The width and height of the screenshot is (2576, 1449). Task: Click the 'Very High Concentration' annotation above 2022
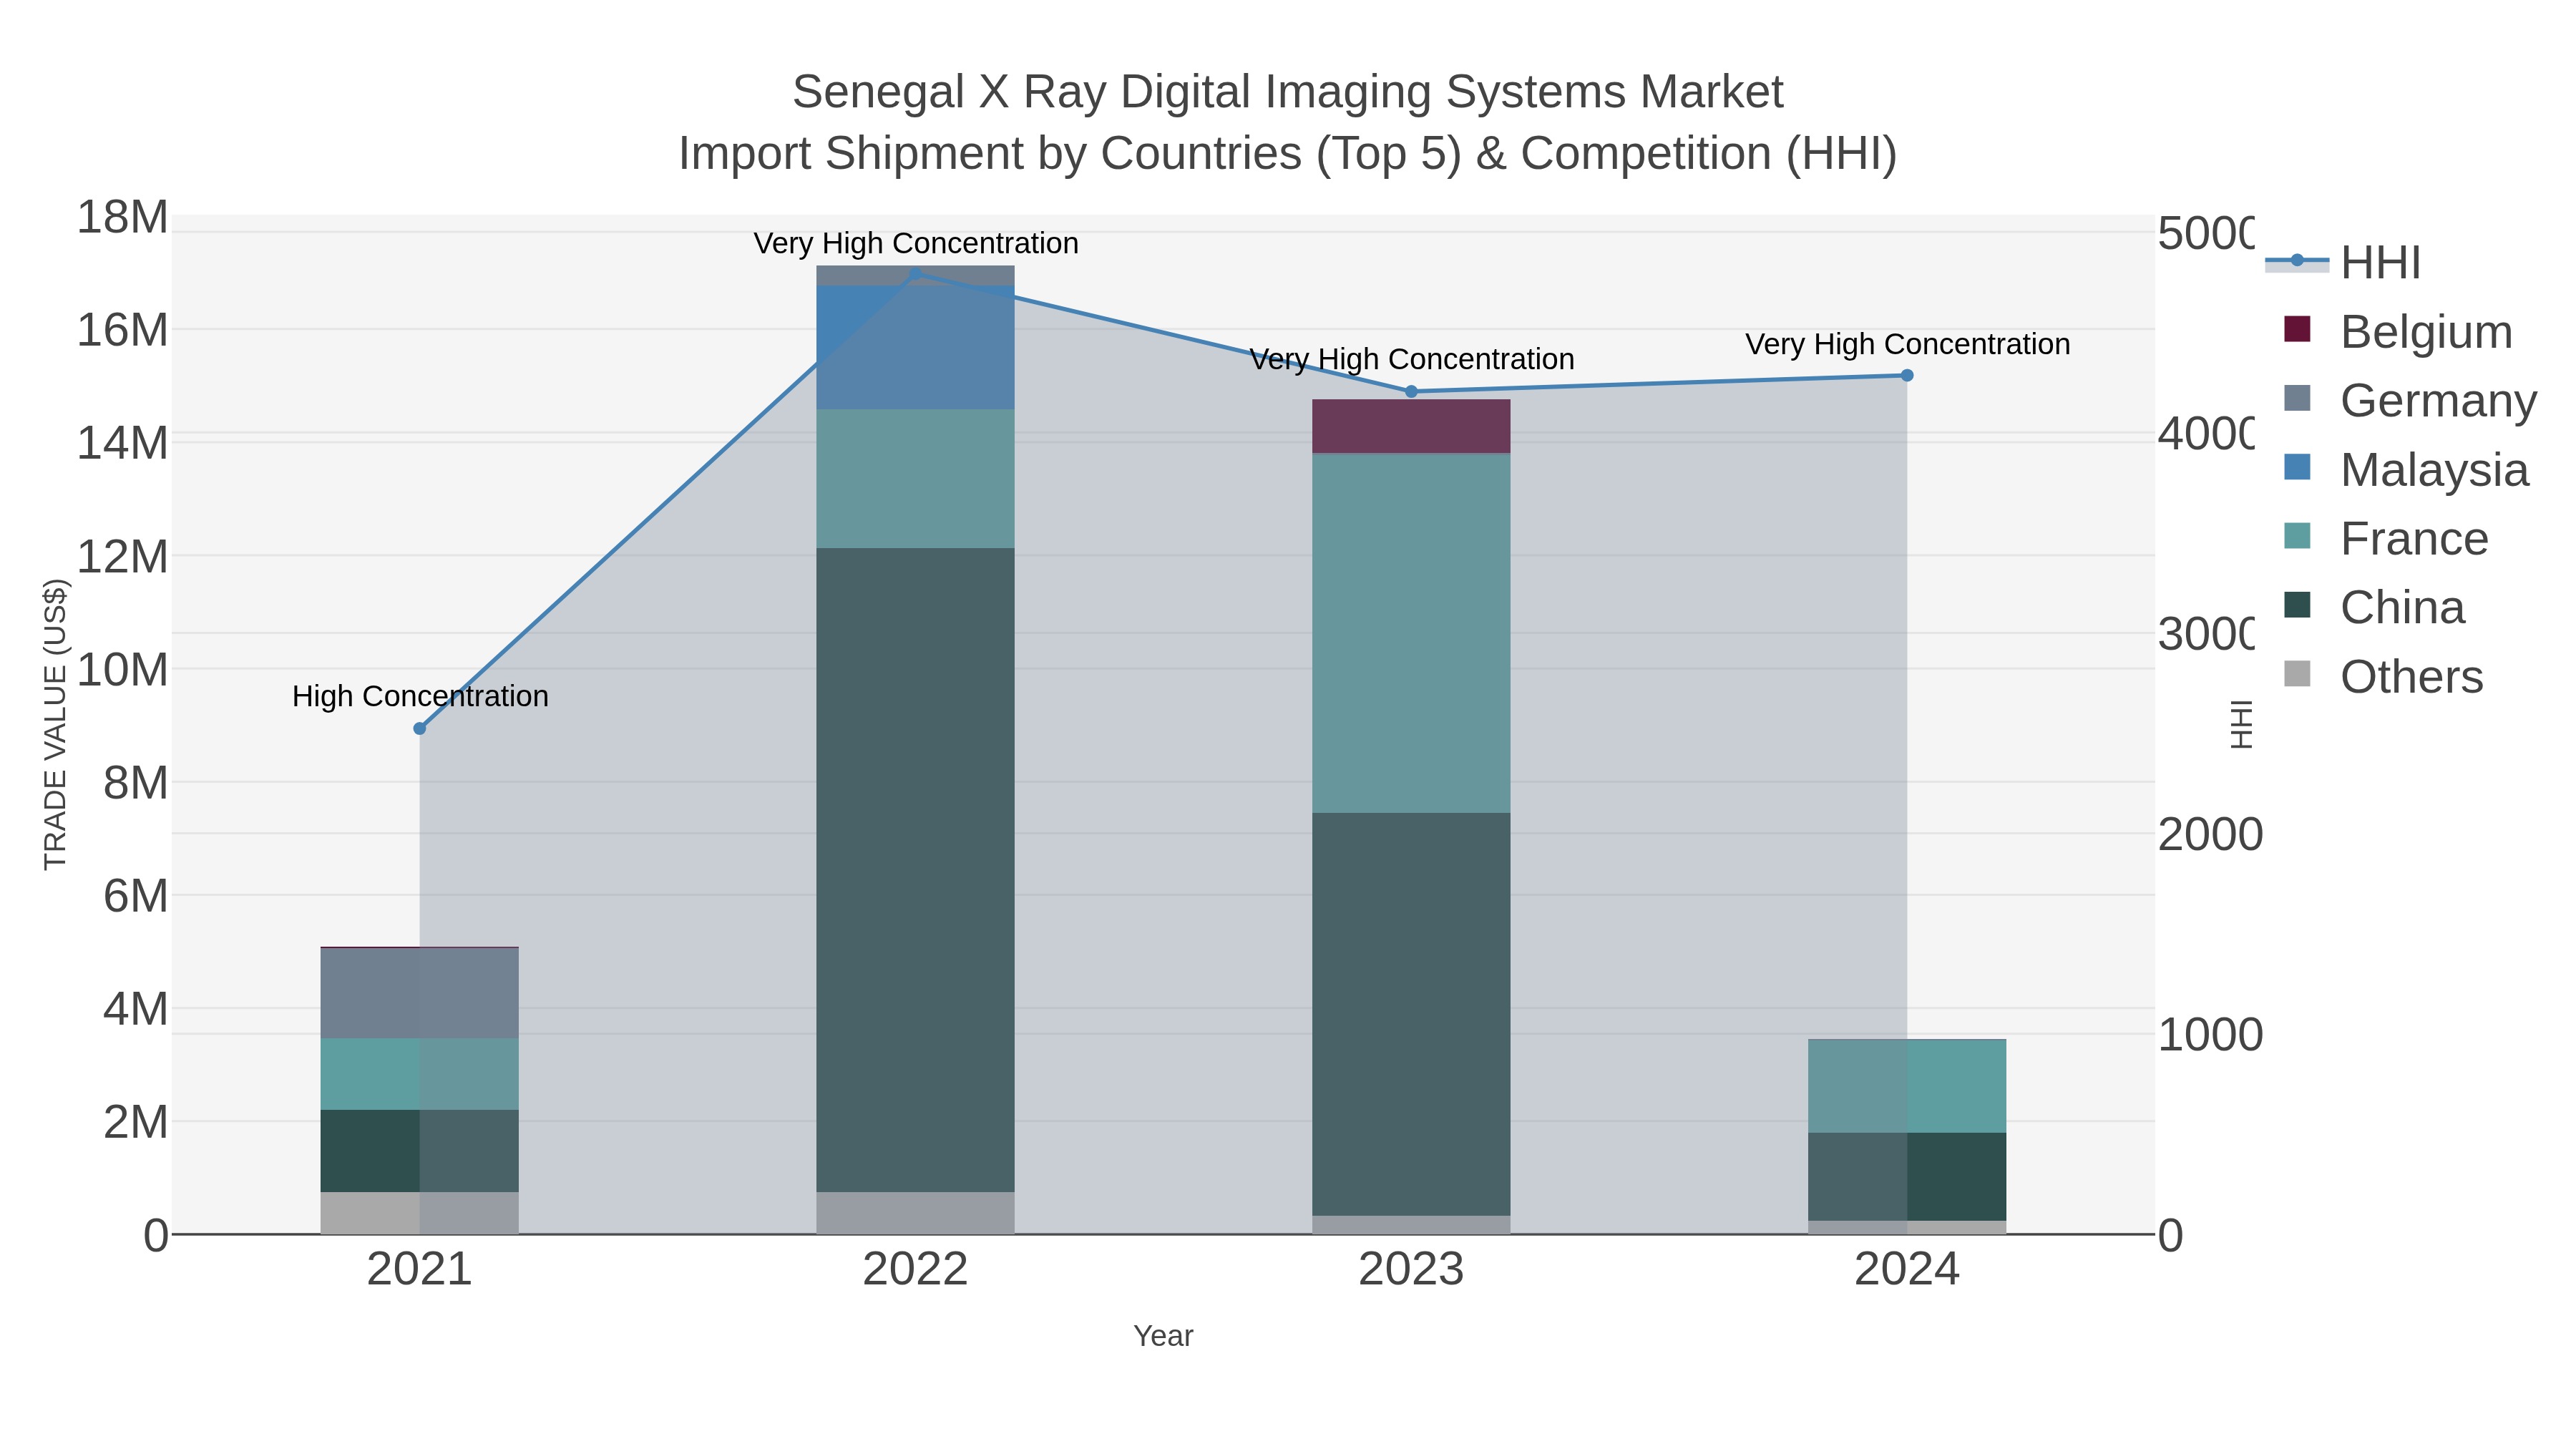coord(916,244)
